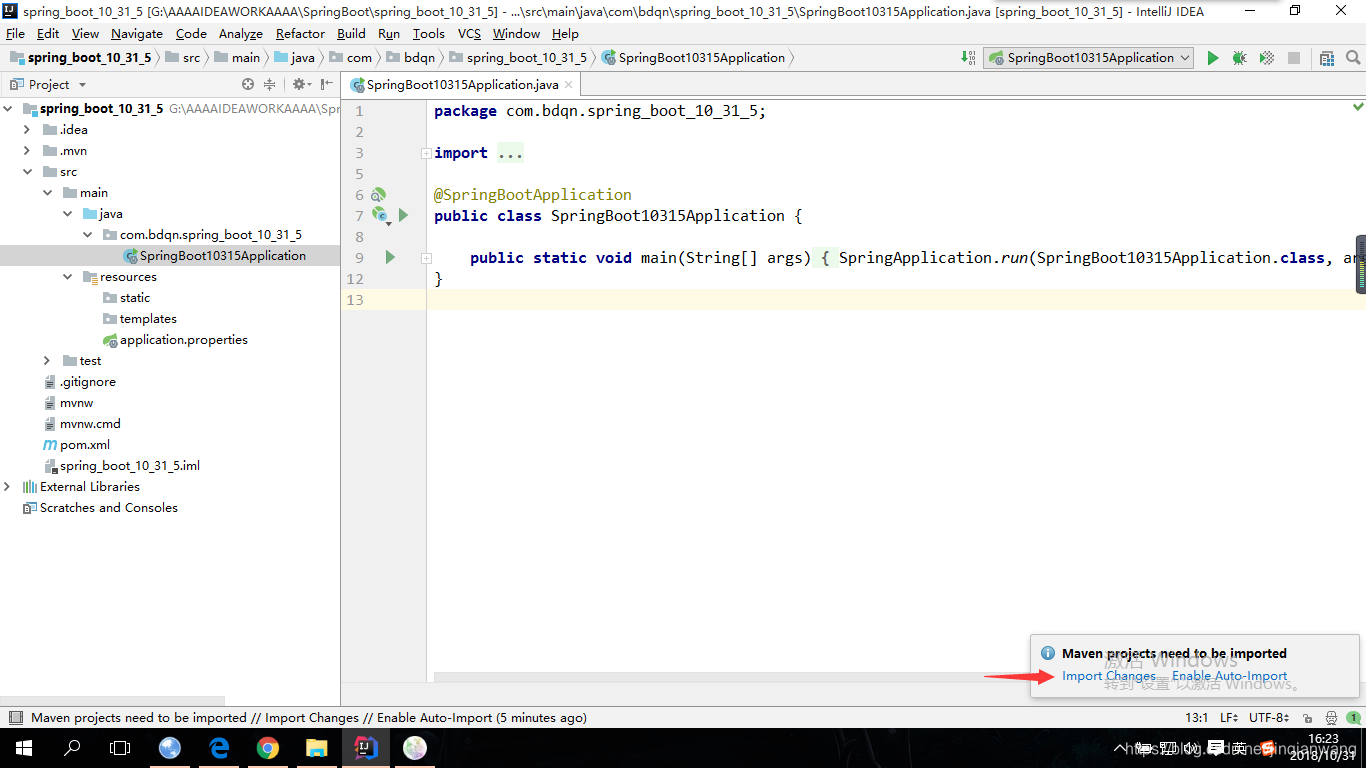Select application.properties file

(184, 340)
